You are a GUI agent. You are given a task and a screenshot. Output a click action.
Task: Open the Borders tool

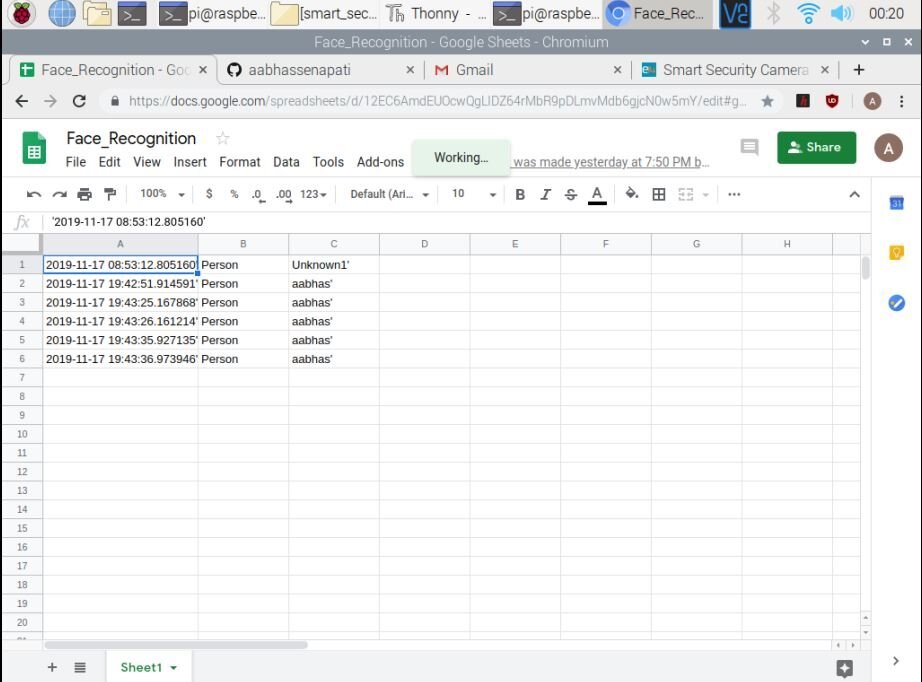pyautogui.click(x=659, y=194)
